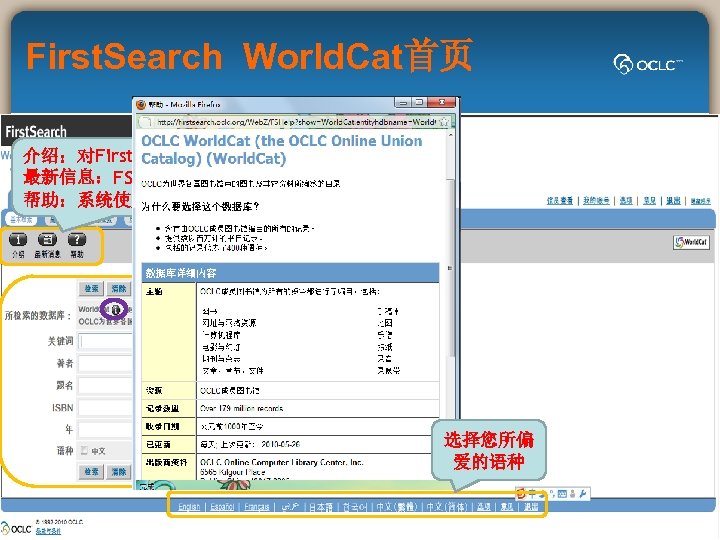This screenshot has height=540, width=720.
Task: Switch interface language to 日本語
Action: point(321,507)
